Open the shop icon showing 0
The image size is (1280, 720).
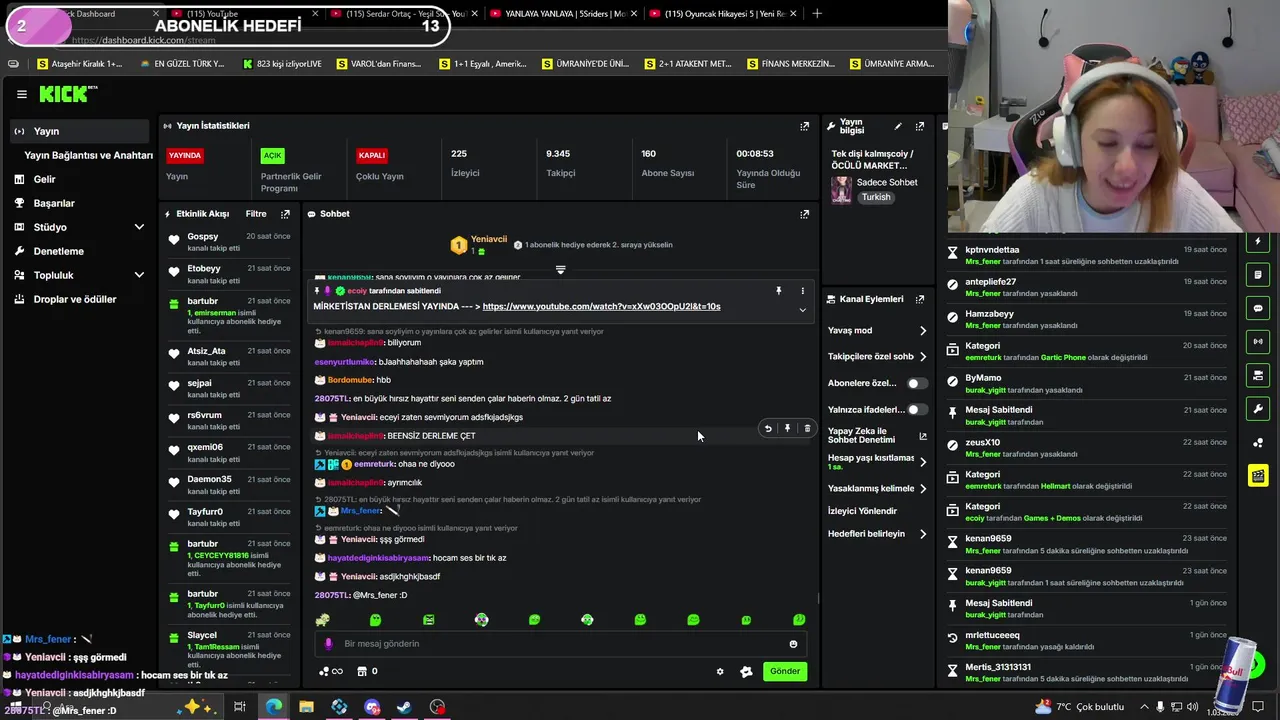point(367,671)
